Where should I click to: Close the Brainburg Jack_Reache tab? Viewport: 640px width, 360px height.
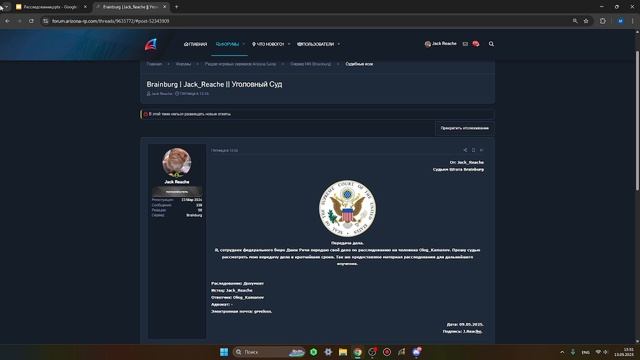[164, 7]
